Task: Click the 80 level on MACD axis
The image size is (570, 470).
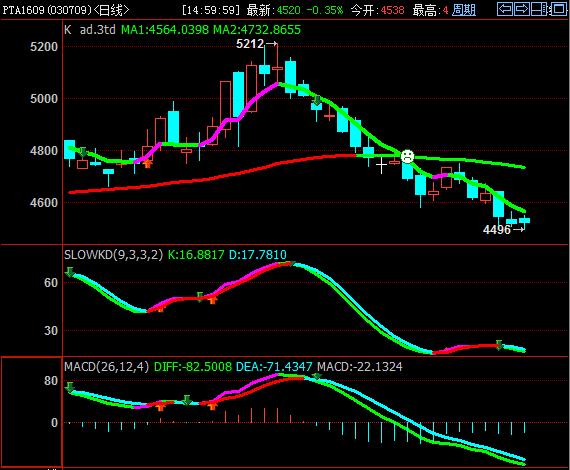Action: [x=51, y=381]
